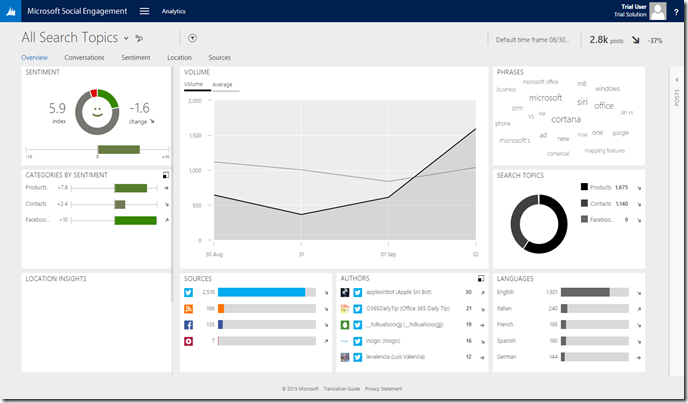Open the help question mark icon
The height and width of the screenshot is (403, 688).
tap(676, 12)
